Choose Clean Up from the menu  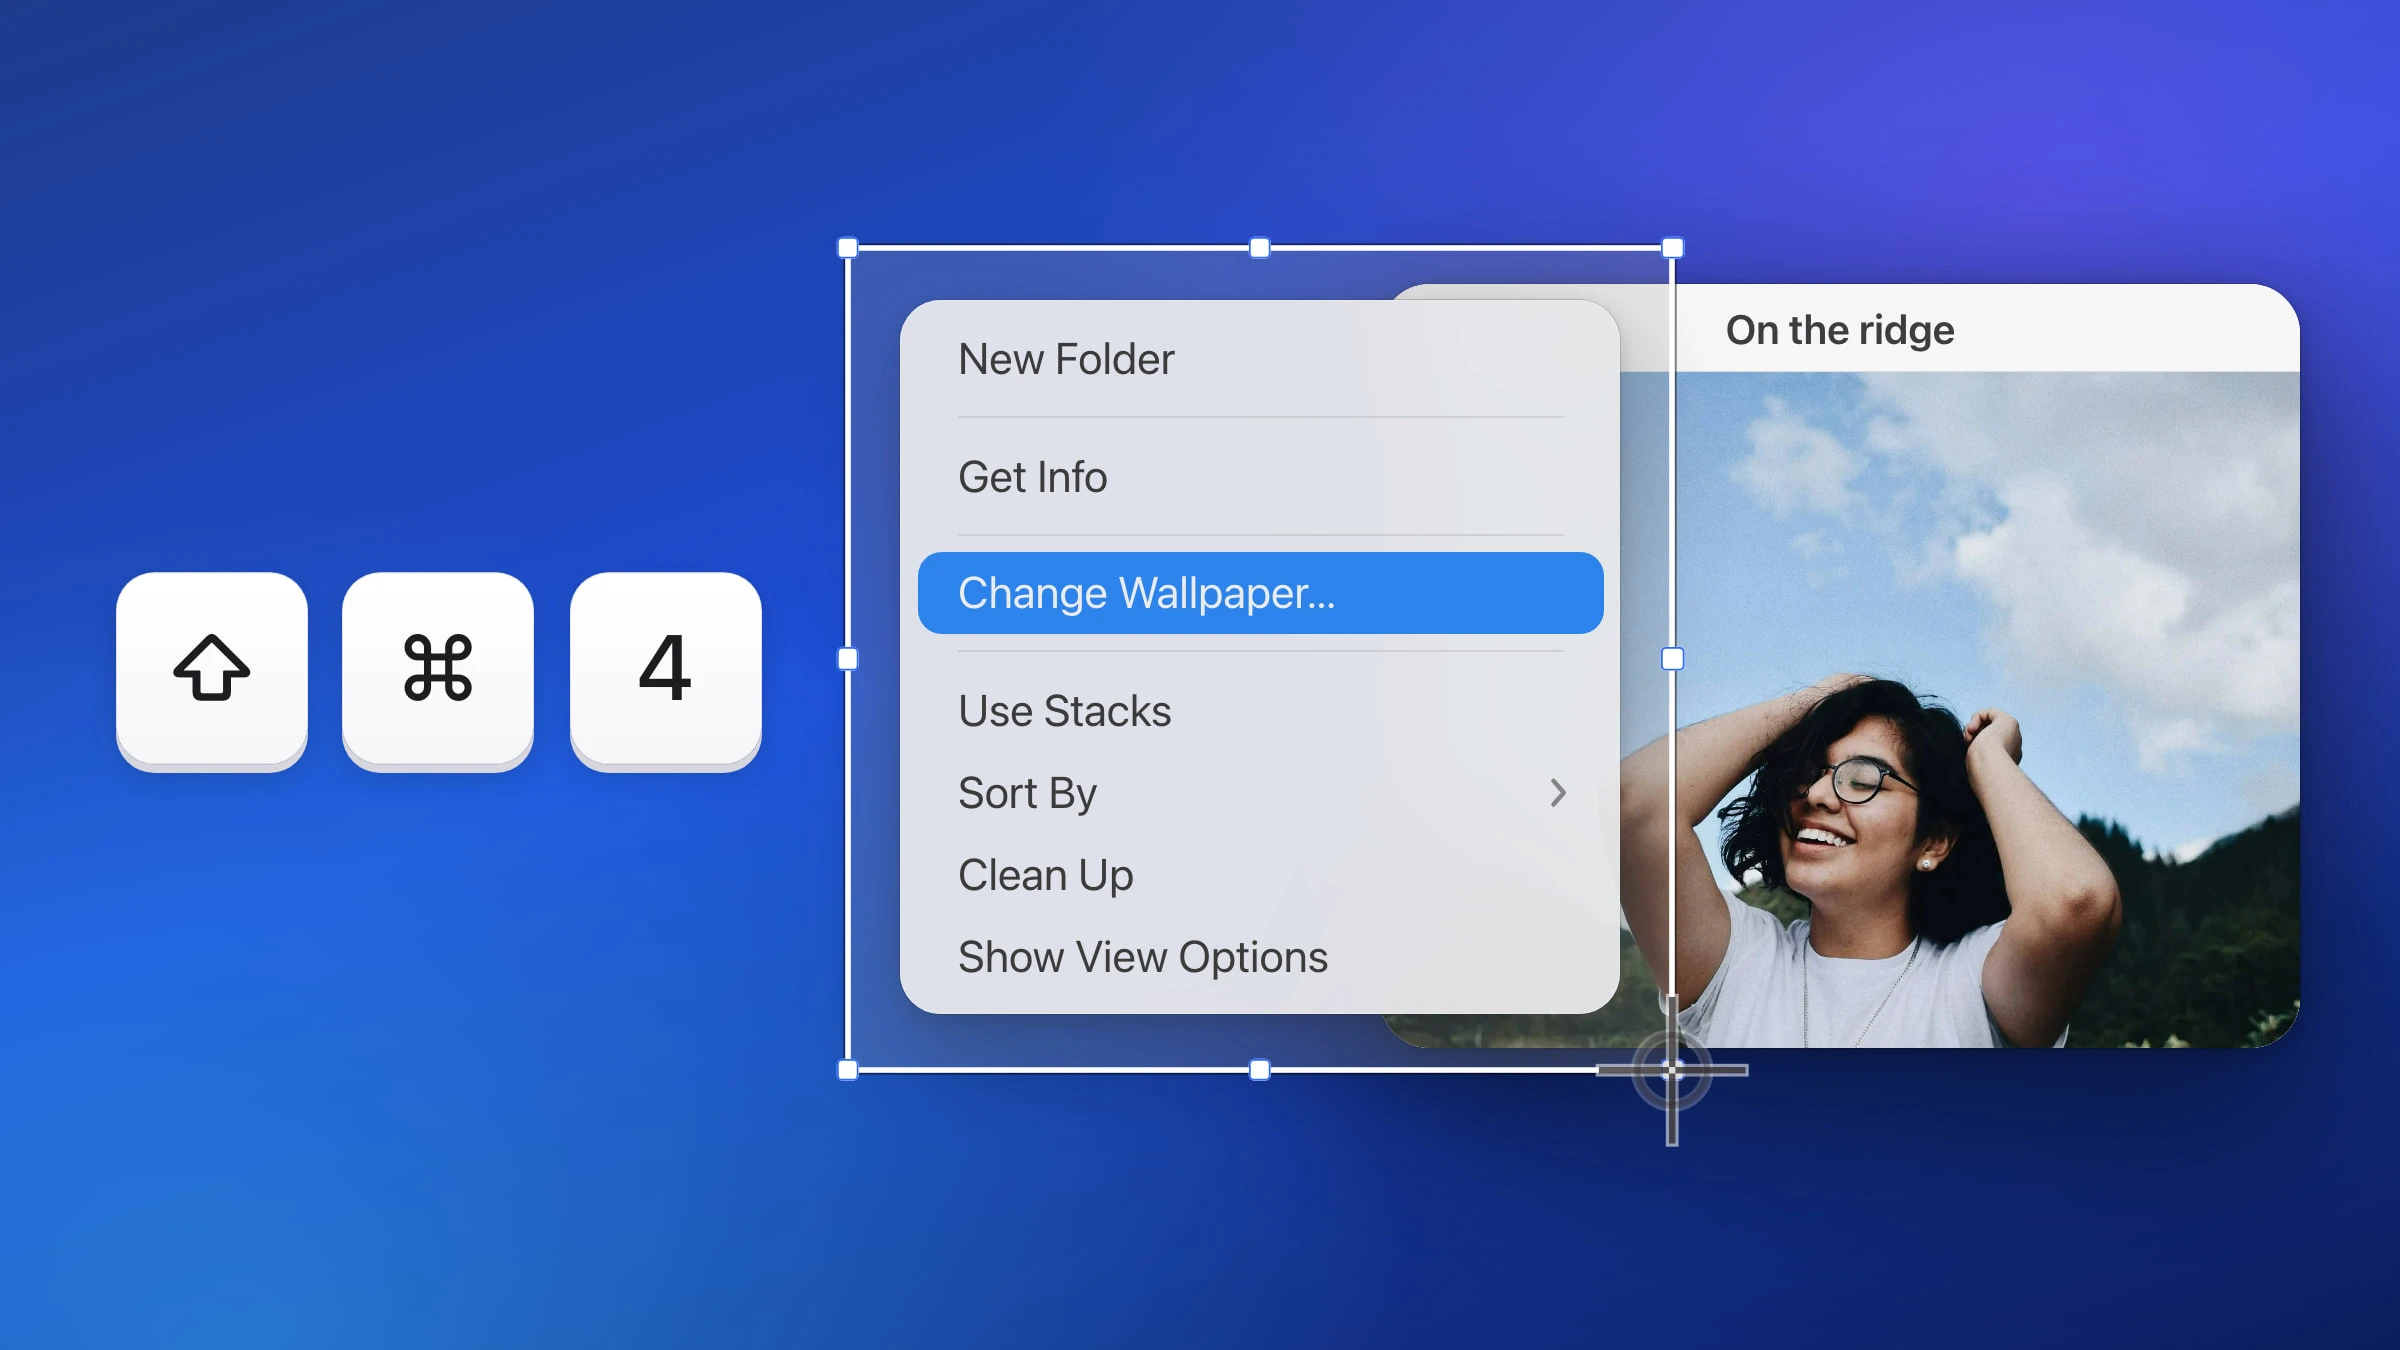pyautogui.click(x=1260, y=875)
